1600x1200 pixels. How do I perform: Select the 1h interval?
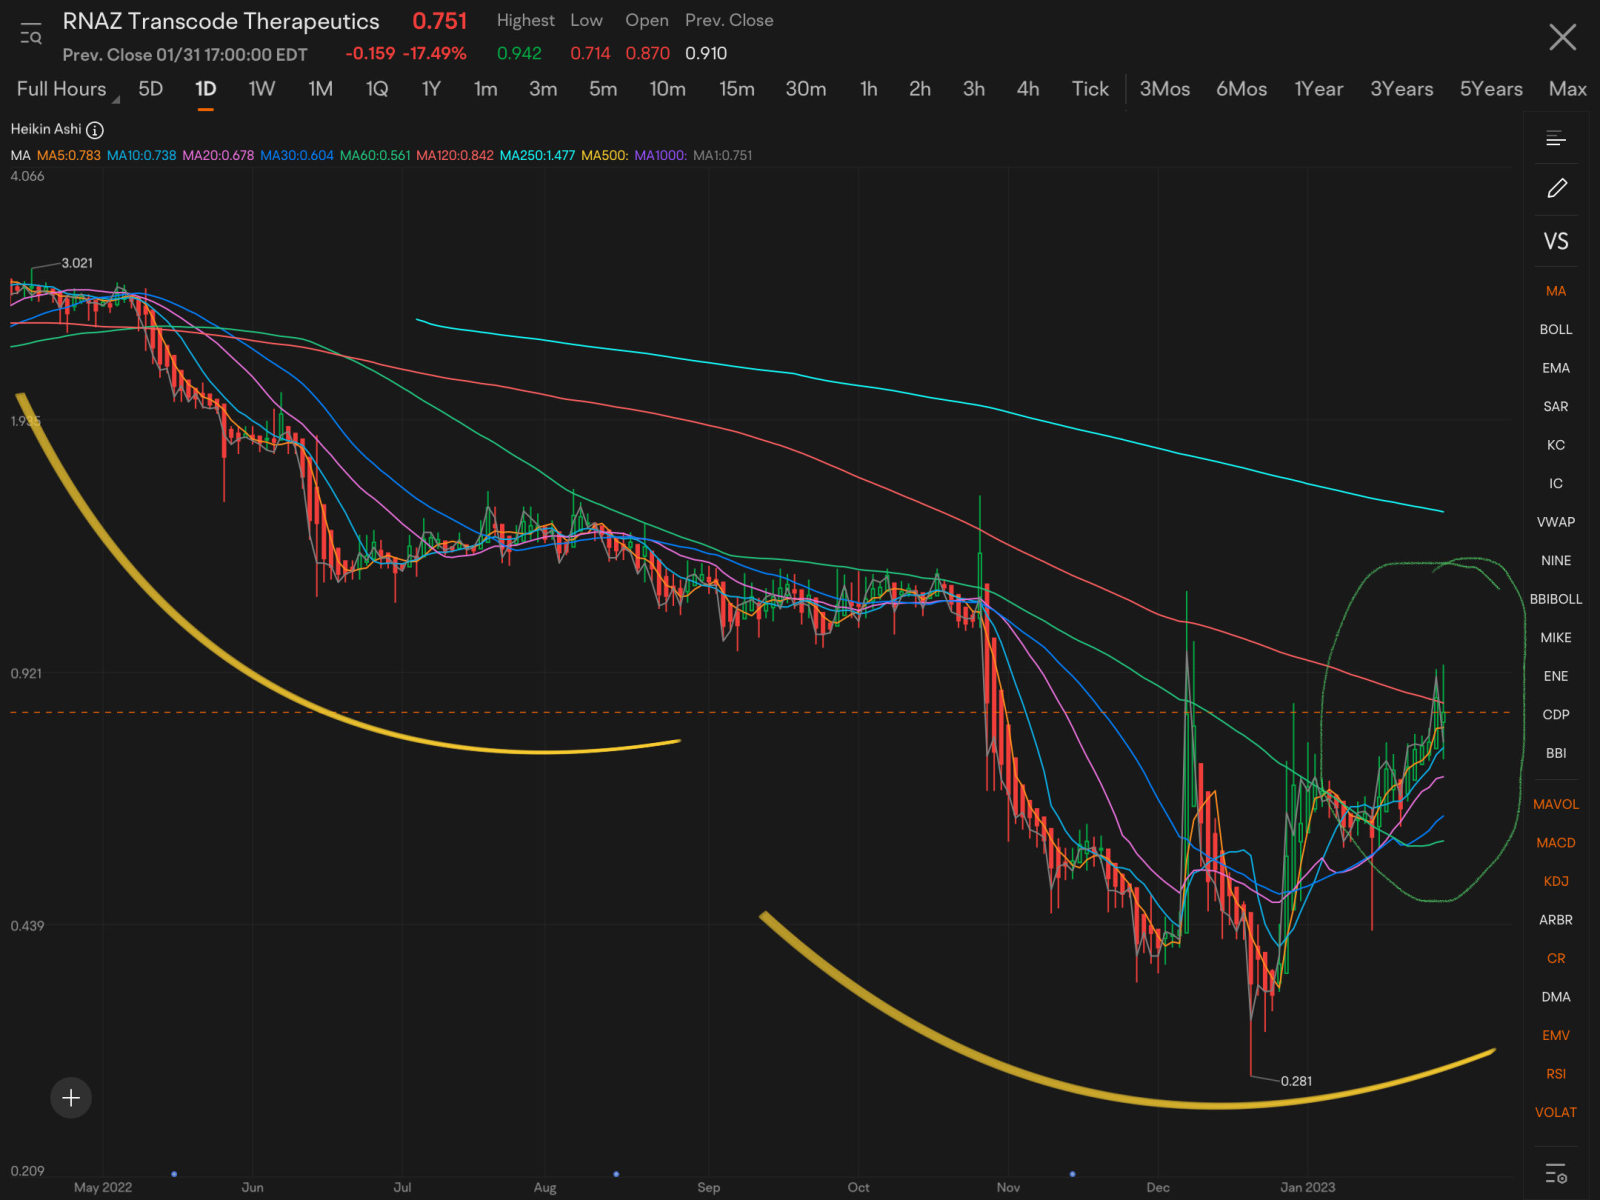tap(869, 89)
